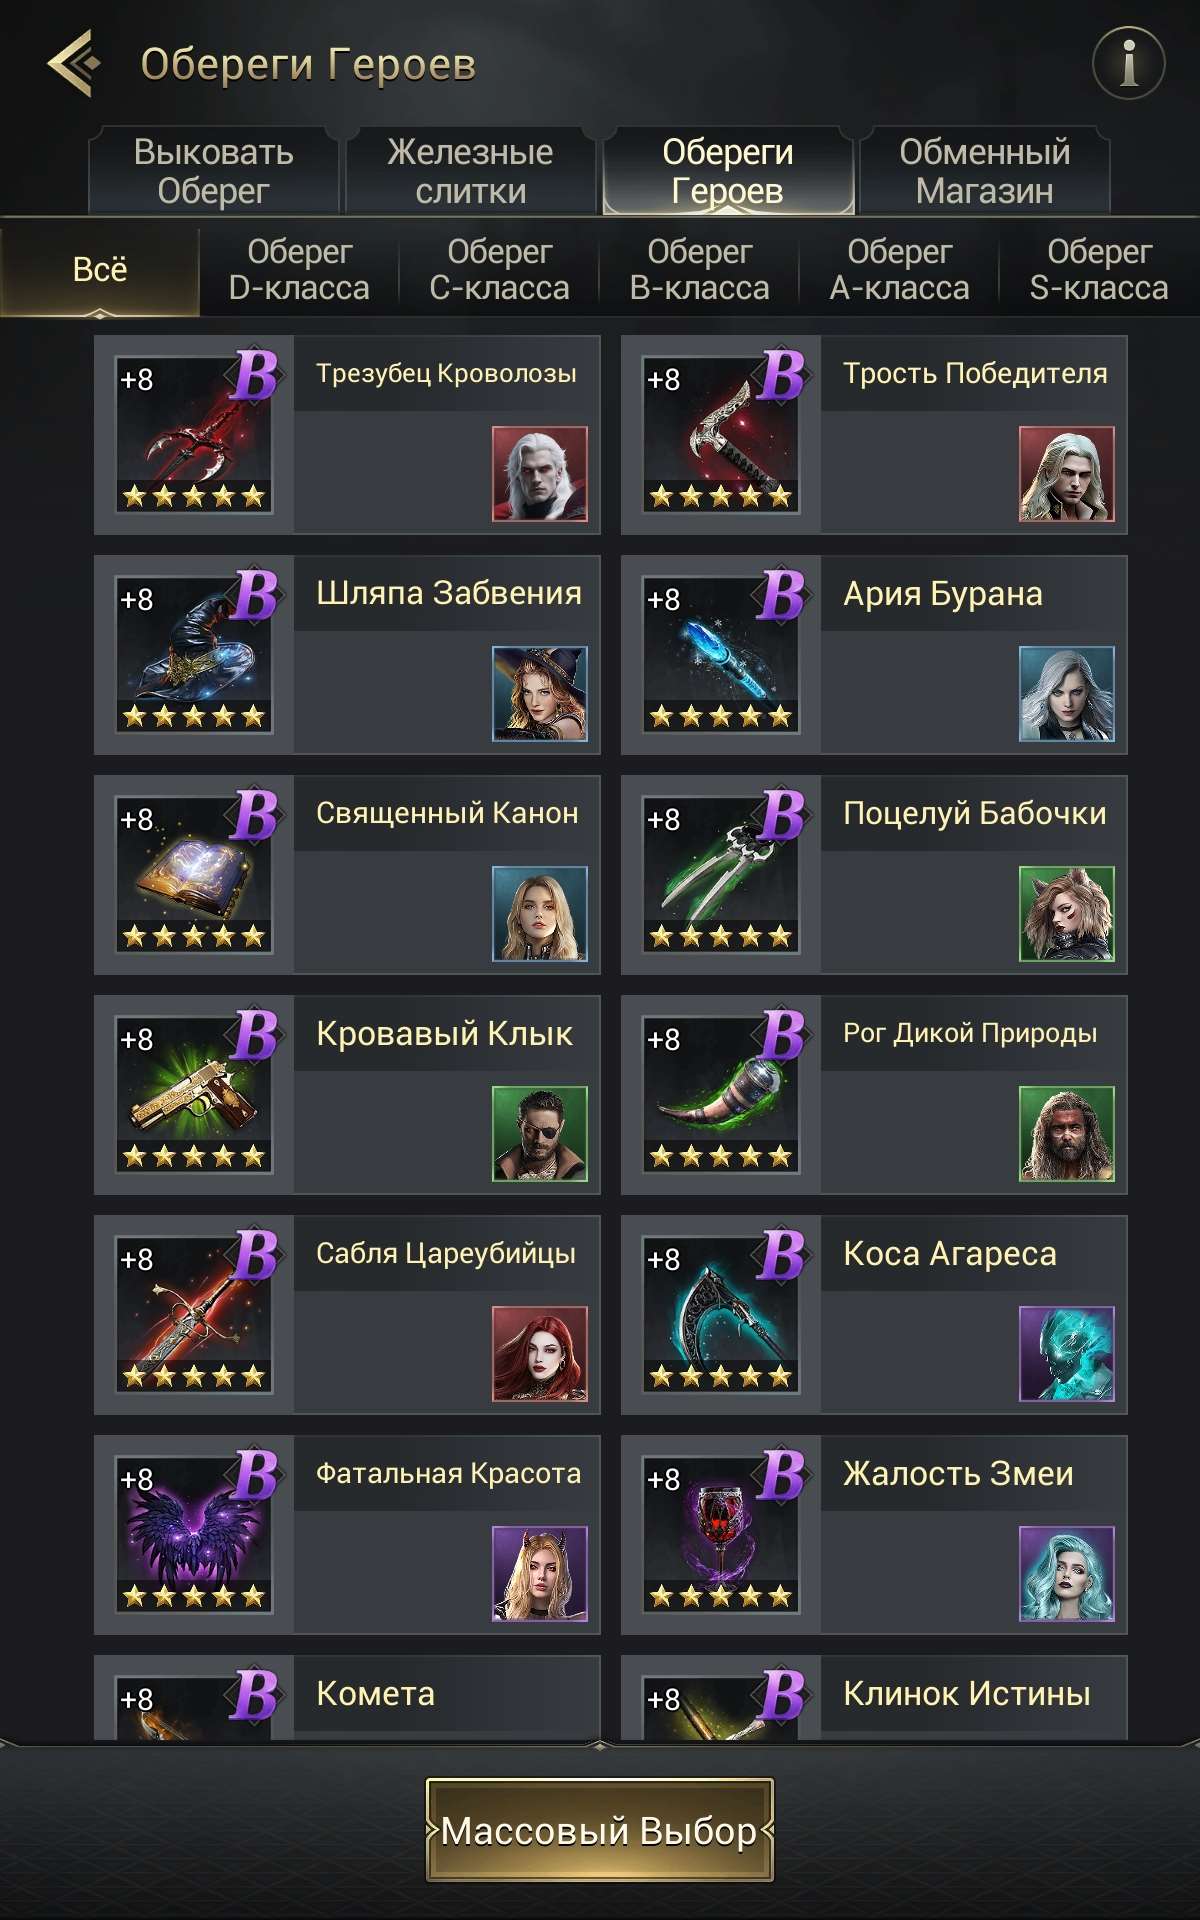
Task: Filter by Оберег S-класса
Action: click(x=1099, y=270)
